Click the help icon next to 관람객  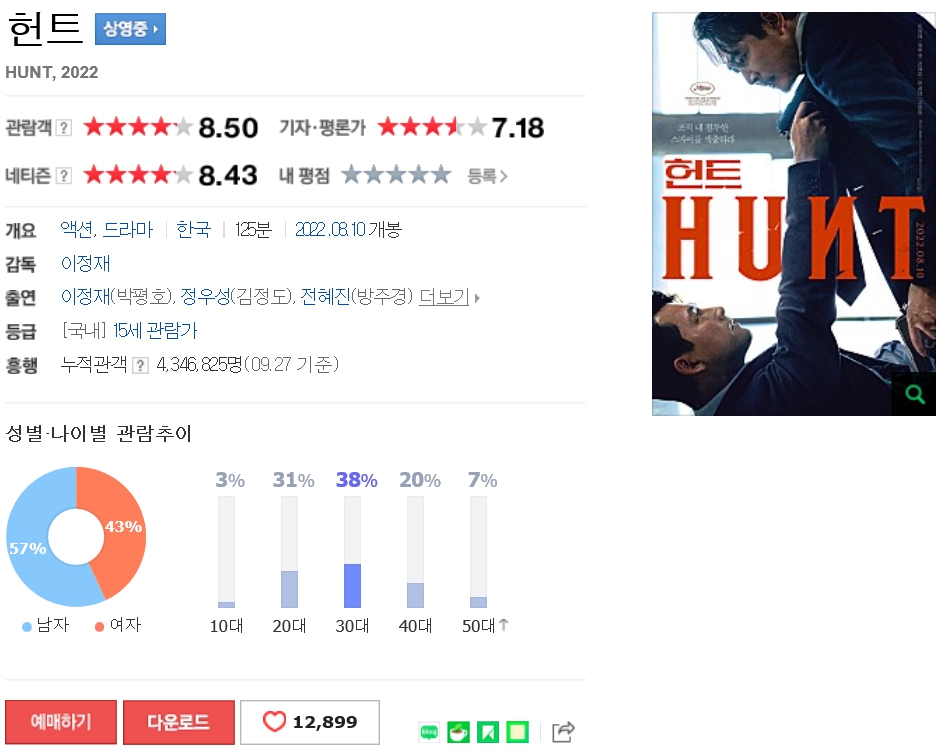point(64,128)
